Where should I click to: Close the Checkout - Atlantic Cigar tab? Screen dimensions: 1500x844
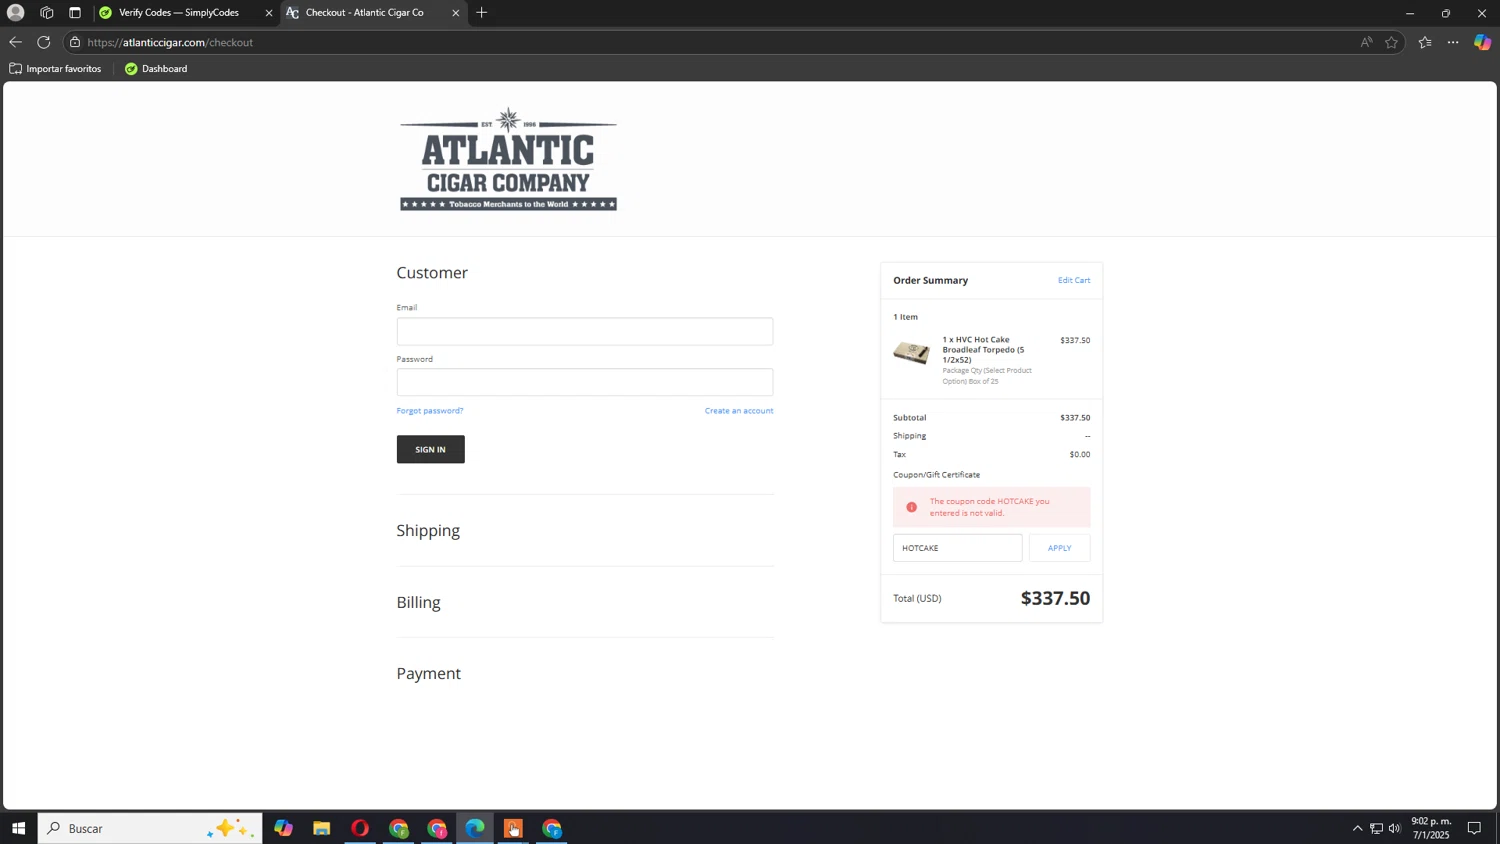click(456, 13)
